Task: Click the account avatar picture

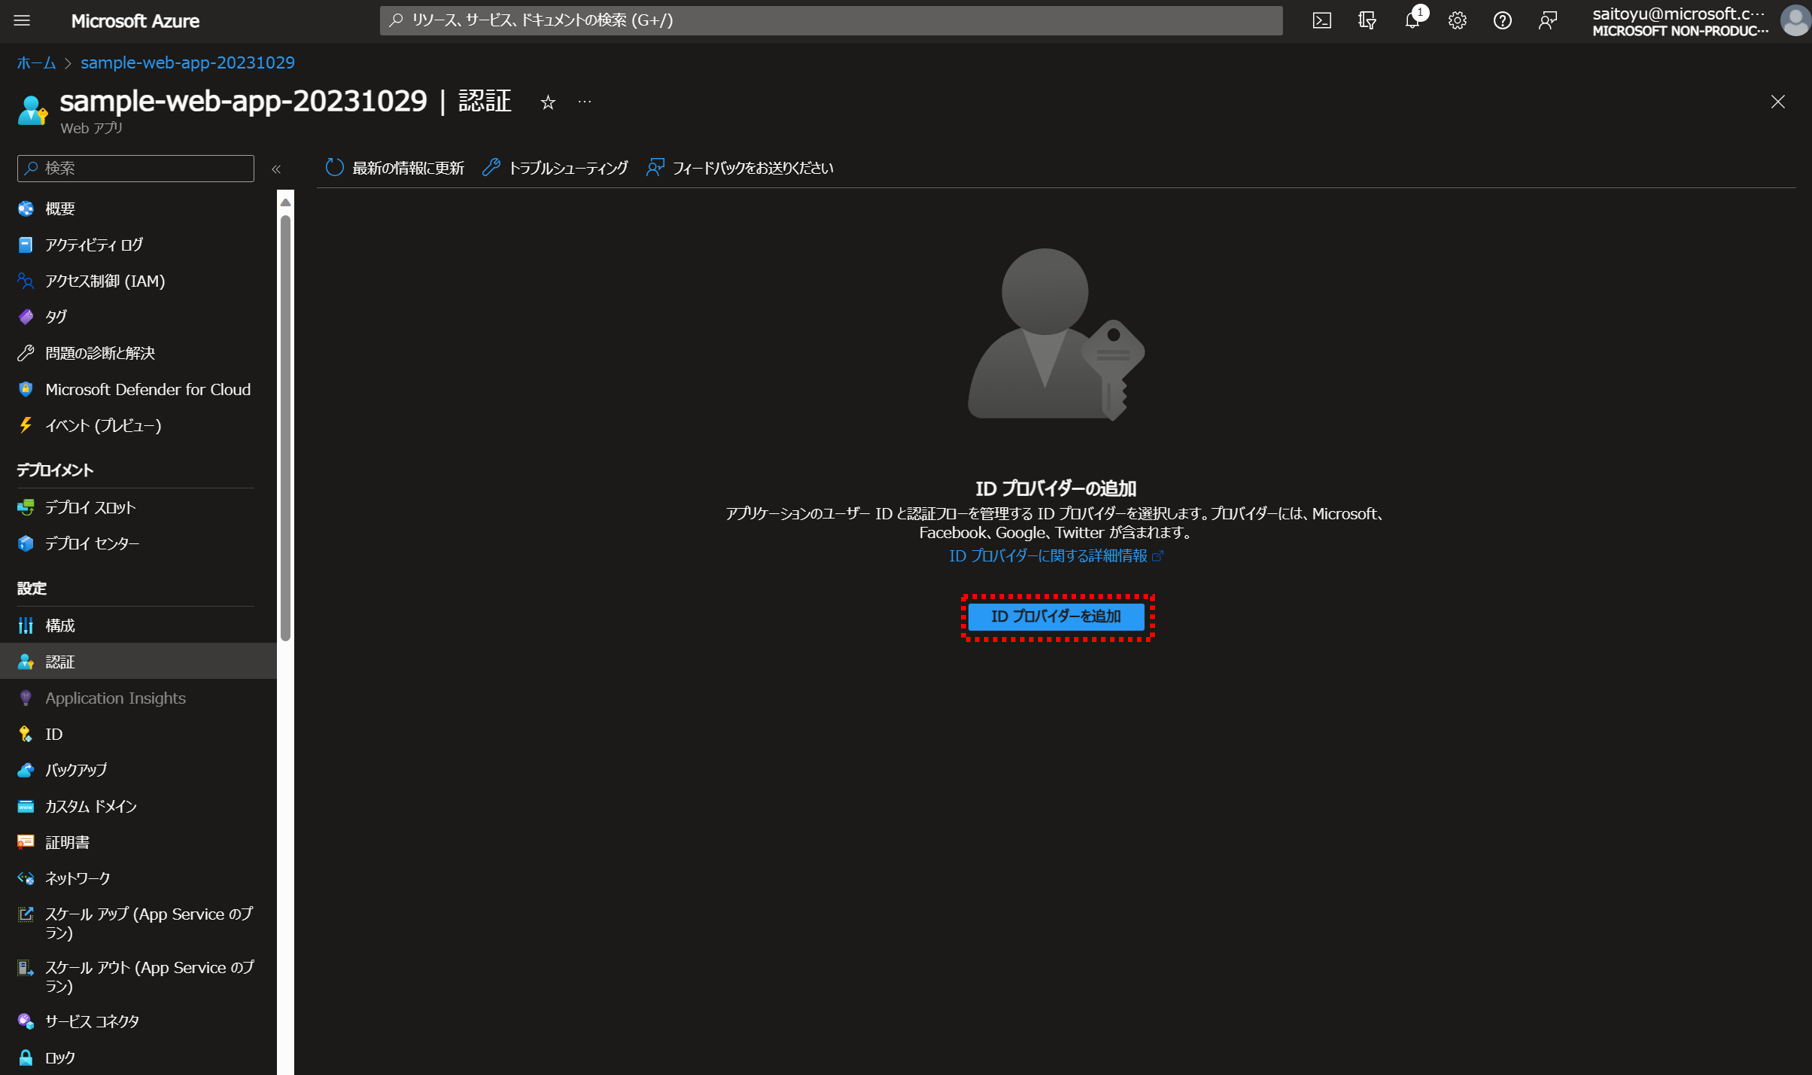Action: 1796,20
